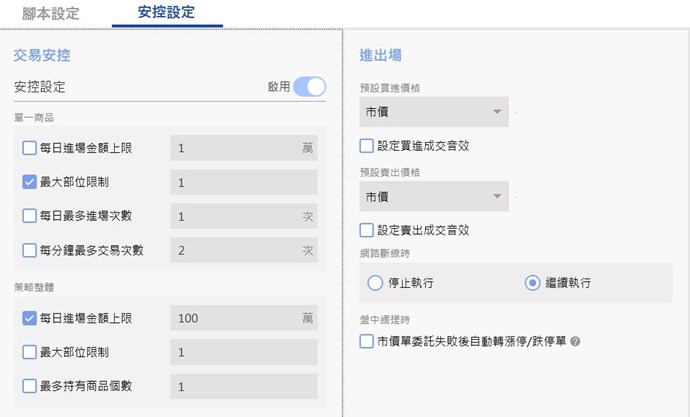Viewport: 690px width, 417px height.
Task: Enable 設定買進成交音效 checkbox
Action: point(367,146)
